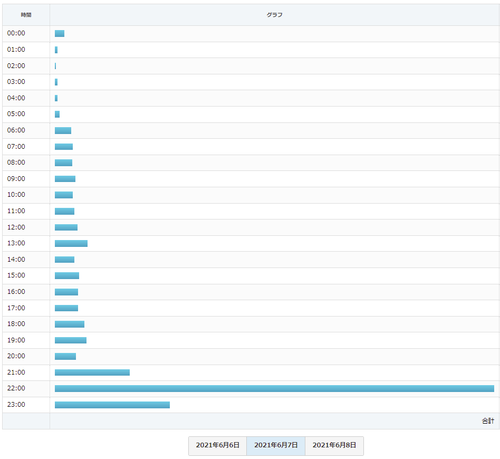Click the 17:00 time label
The image size is (500, 459).
[x=16, y=308]
